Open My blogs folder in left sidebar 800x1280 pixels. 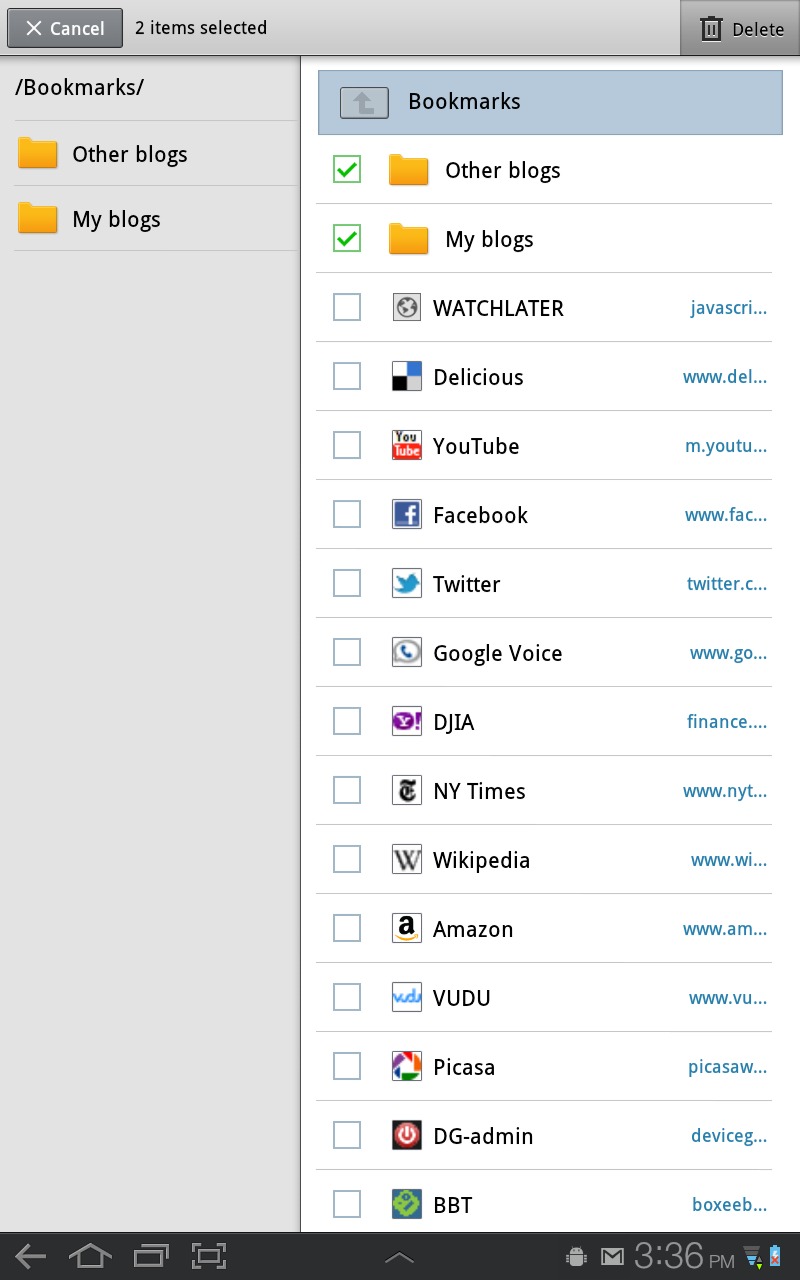pyautogui.click(x=116, y=219)
